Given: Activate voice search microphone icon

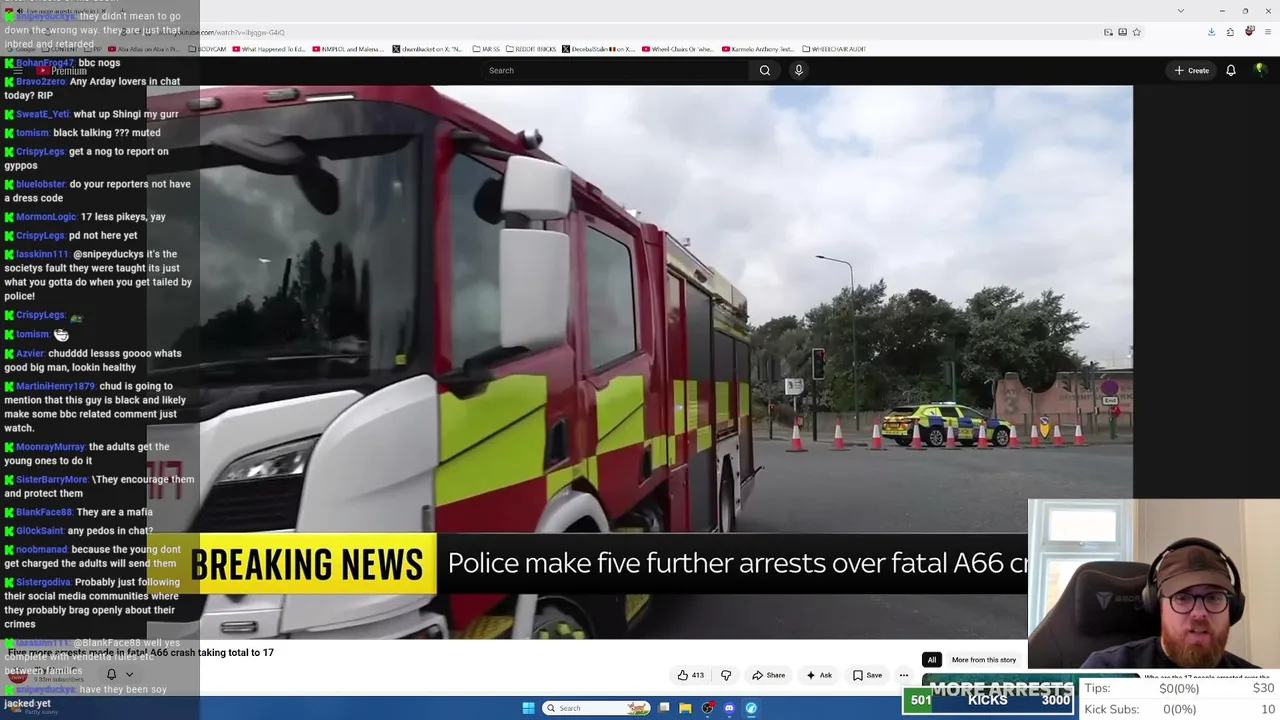Looking at the screenshot, I should tap(798, 70).
